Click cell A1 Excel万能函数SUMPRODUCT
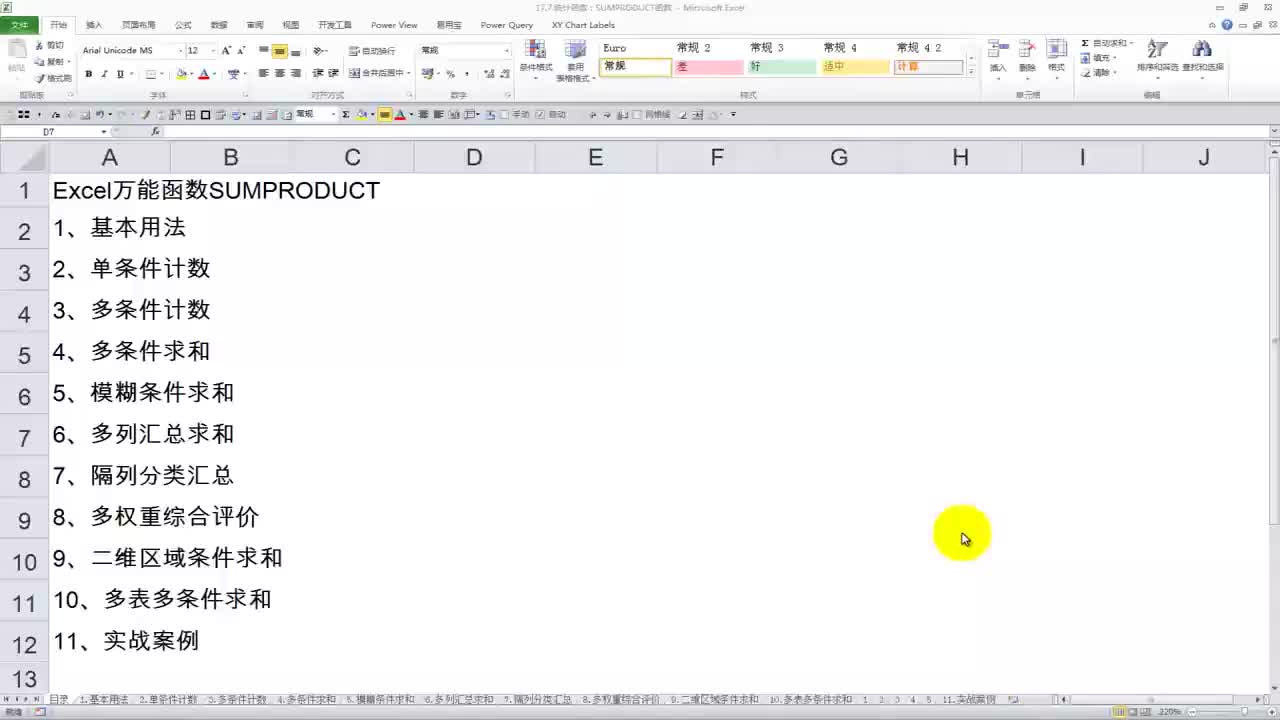 [216, 190]
